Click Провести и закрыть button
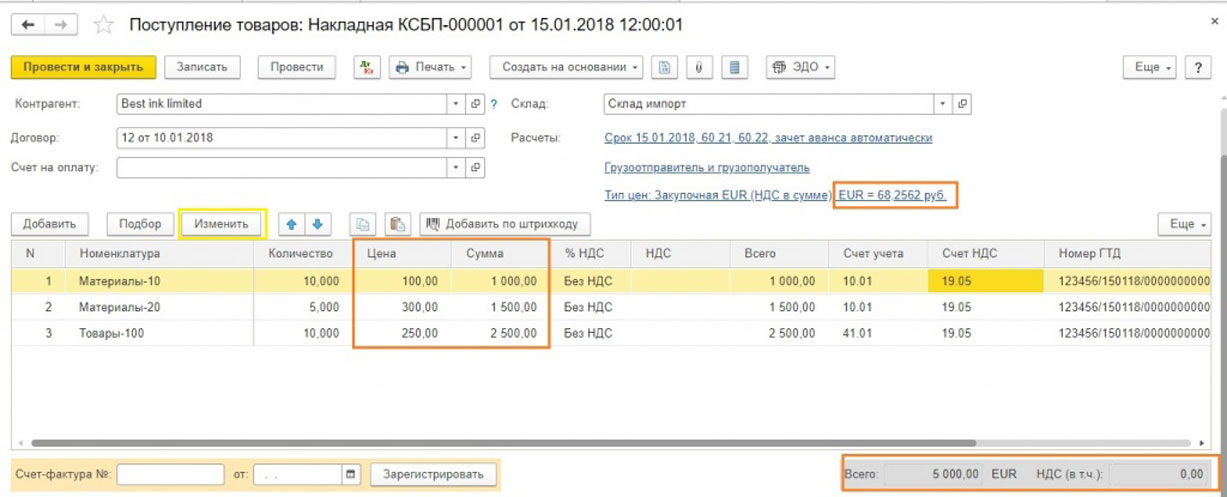This screenshot has height=497, width=1227. click(x=83, y=67)
